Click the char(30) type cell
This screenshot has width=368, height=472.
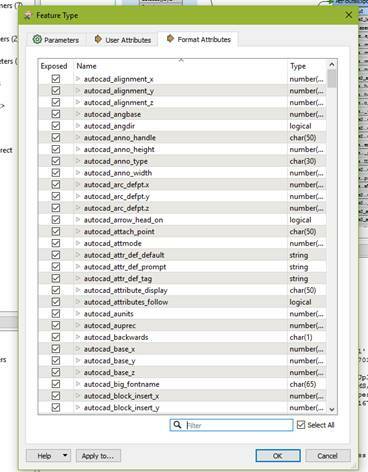coord(303,161)
